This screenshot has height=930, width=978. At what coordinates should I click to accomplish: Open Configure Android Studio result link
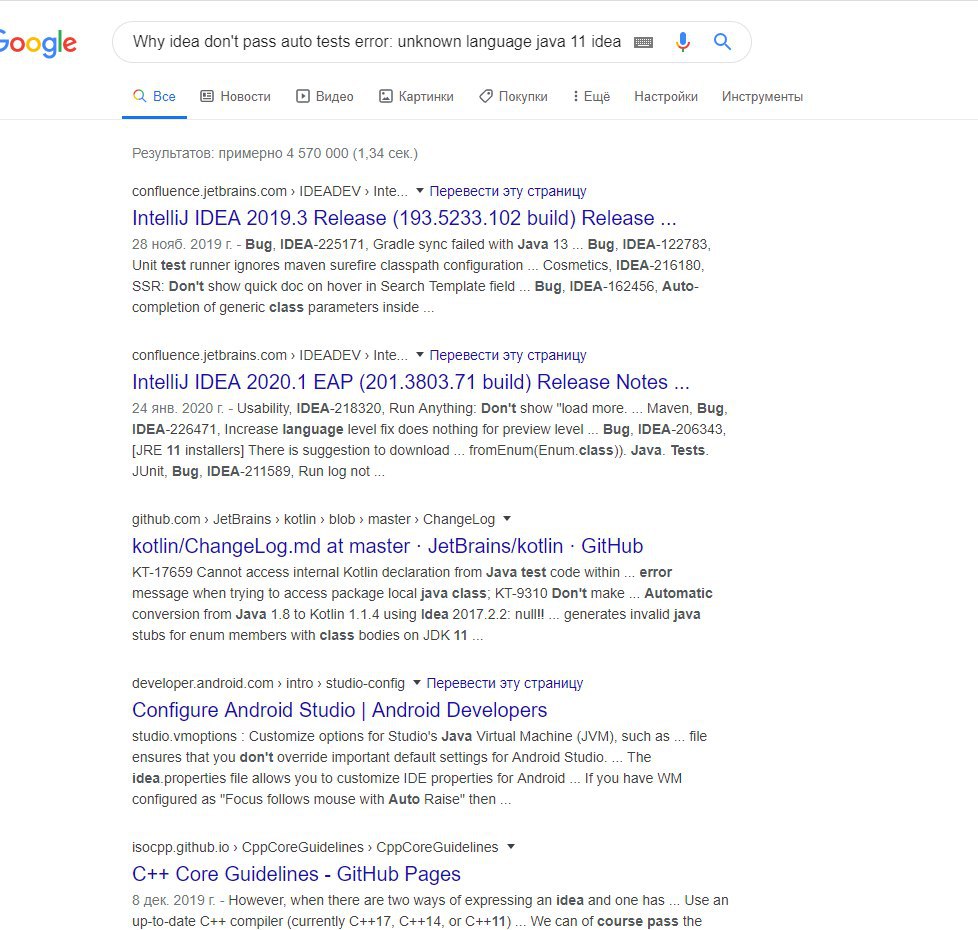(x=339, y=710)
